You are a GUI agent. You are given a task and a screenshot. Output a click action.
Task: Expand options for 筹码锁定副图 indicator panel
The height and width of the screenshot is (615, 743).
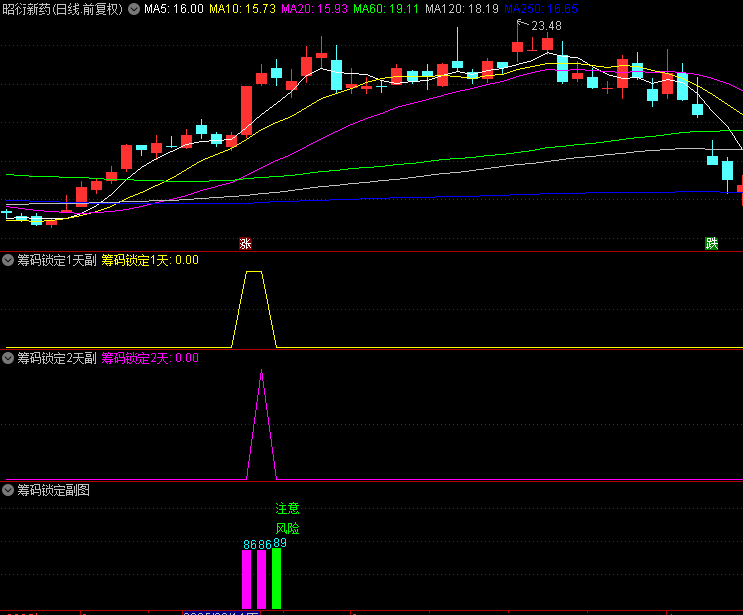[8, 490]
